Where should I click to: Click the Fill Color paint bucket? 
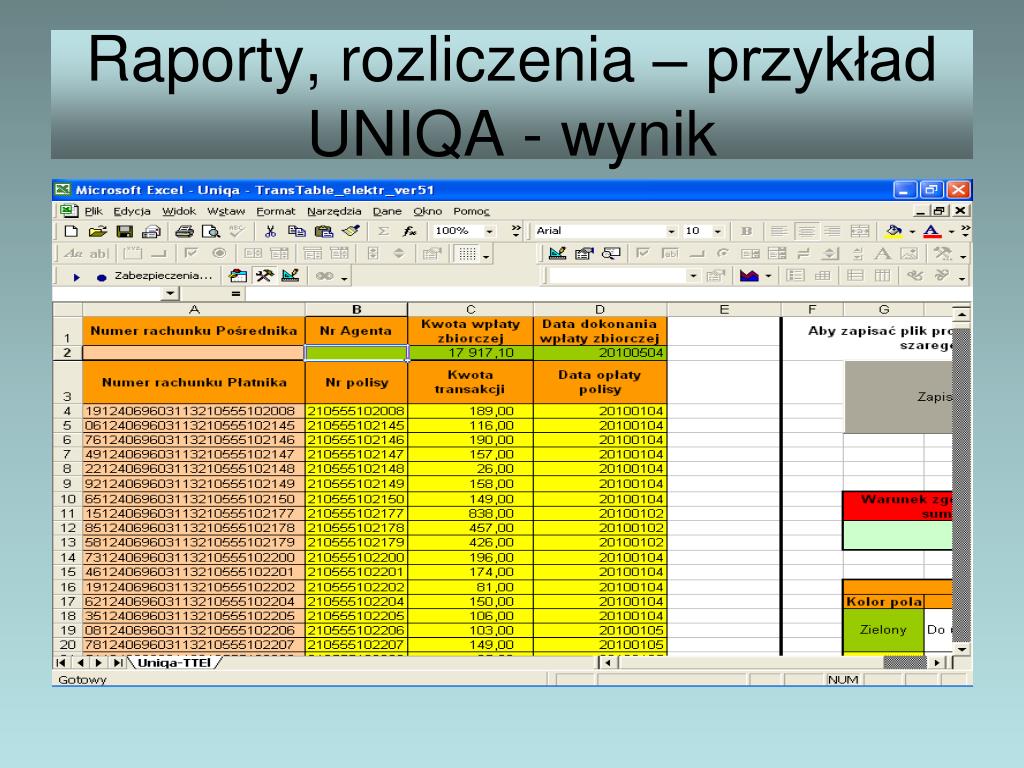894,231
